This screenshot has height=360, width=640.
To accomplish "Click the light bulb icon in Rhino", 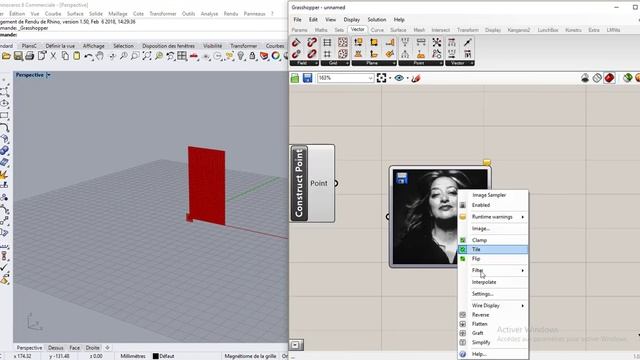I will click(x=241, y=56).
